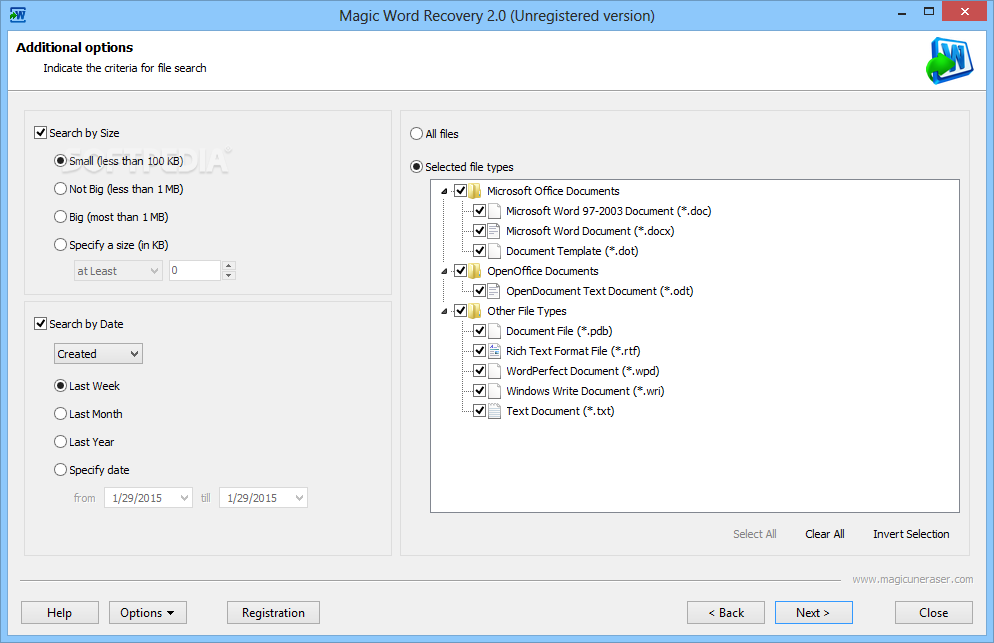Select the Last Week radio button
This screenshot has height=643, width=994.
(x=60, y=386)
